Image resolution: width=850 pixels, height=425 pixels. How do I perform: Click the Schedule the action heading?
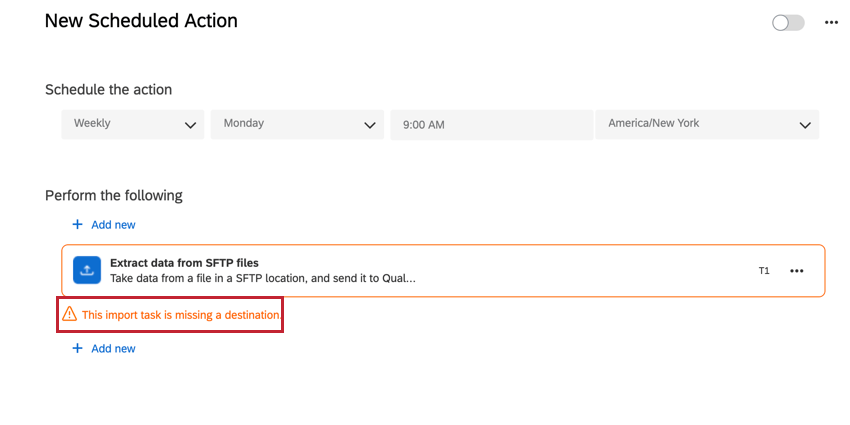coord(108,89)
